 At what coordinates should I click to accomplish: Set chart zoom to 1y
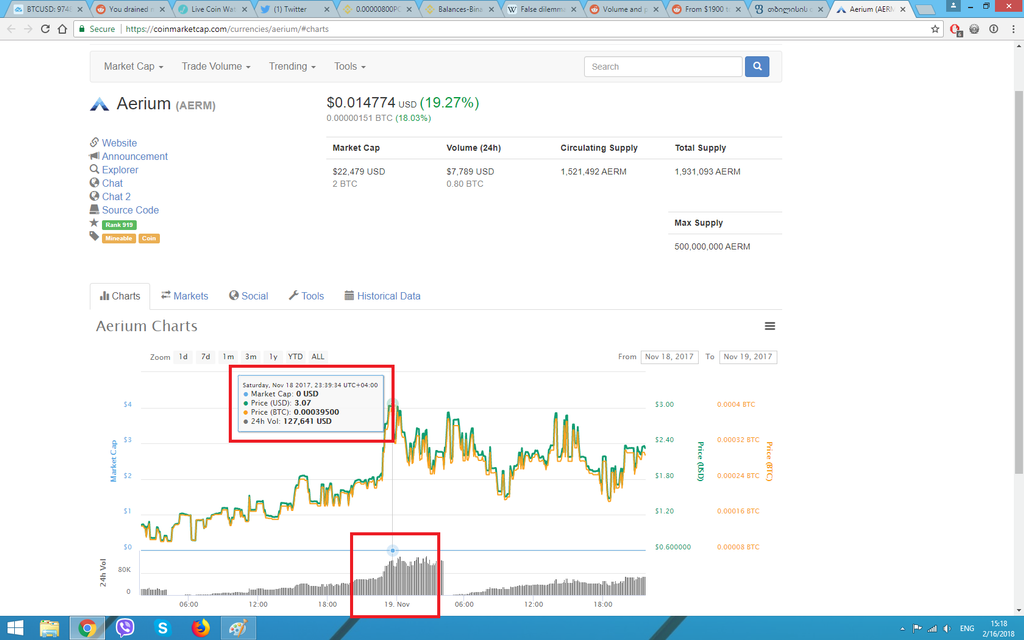[x=273, y=357]
